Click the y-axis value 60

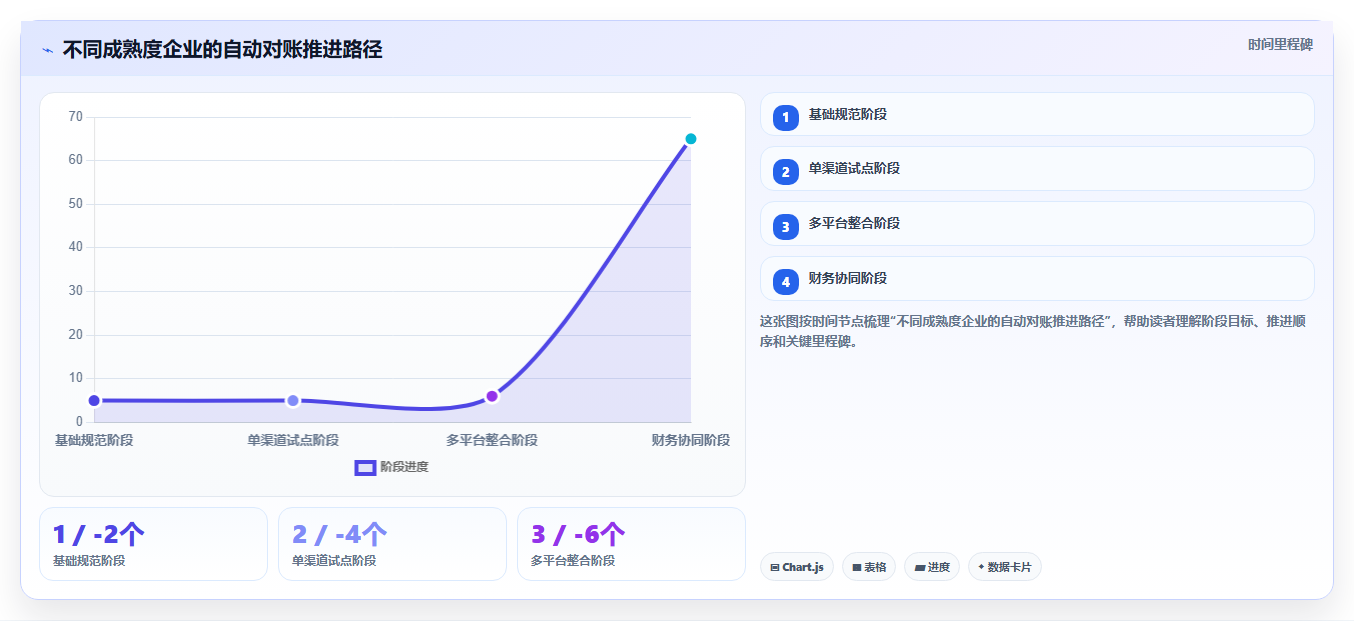click(x=76, y=160)
